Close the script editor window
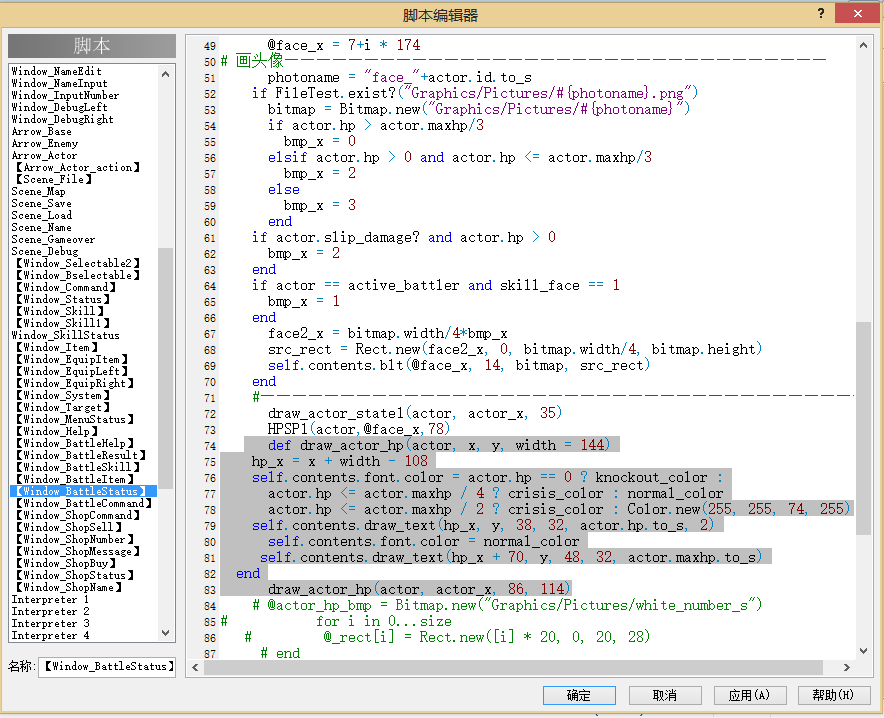 [x=858, y=13]
